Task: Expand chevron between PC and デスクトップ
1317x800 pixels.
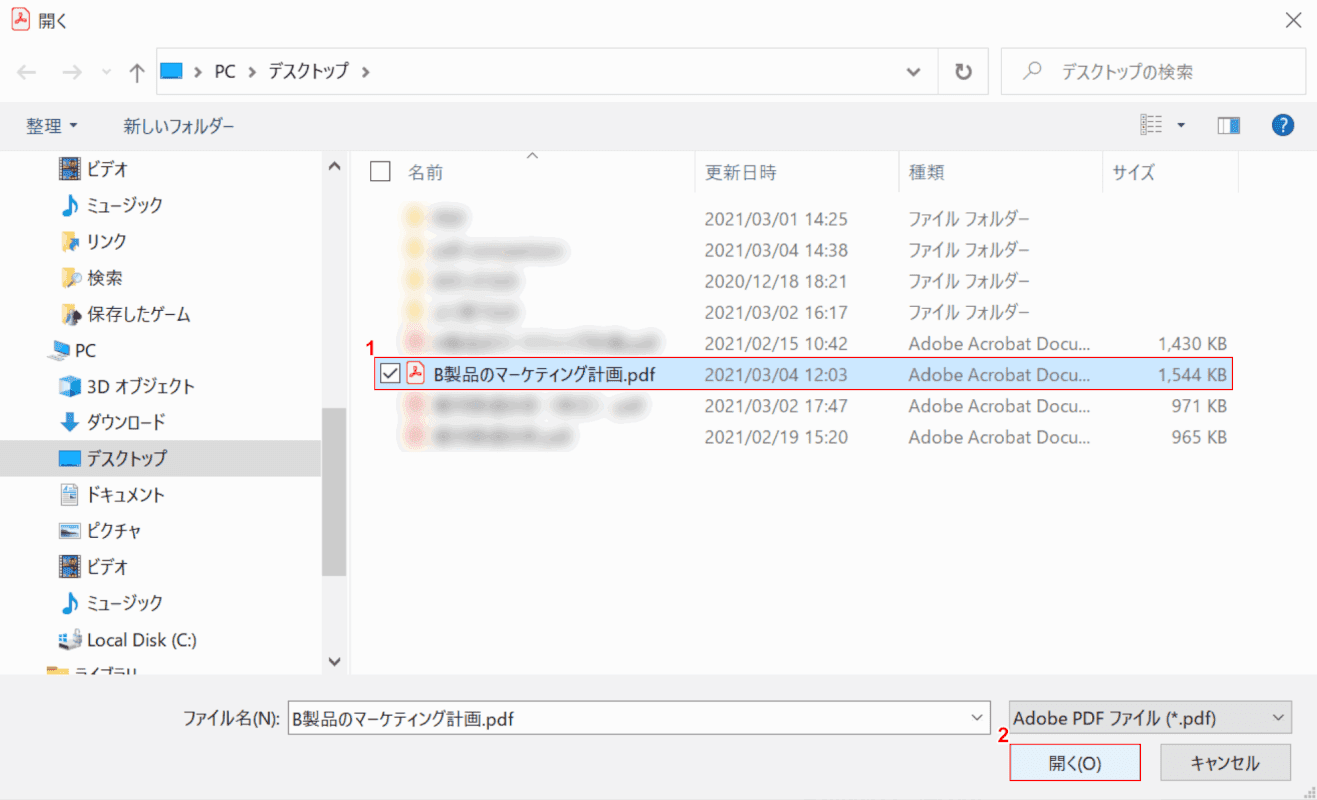Action: [252, 72]
